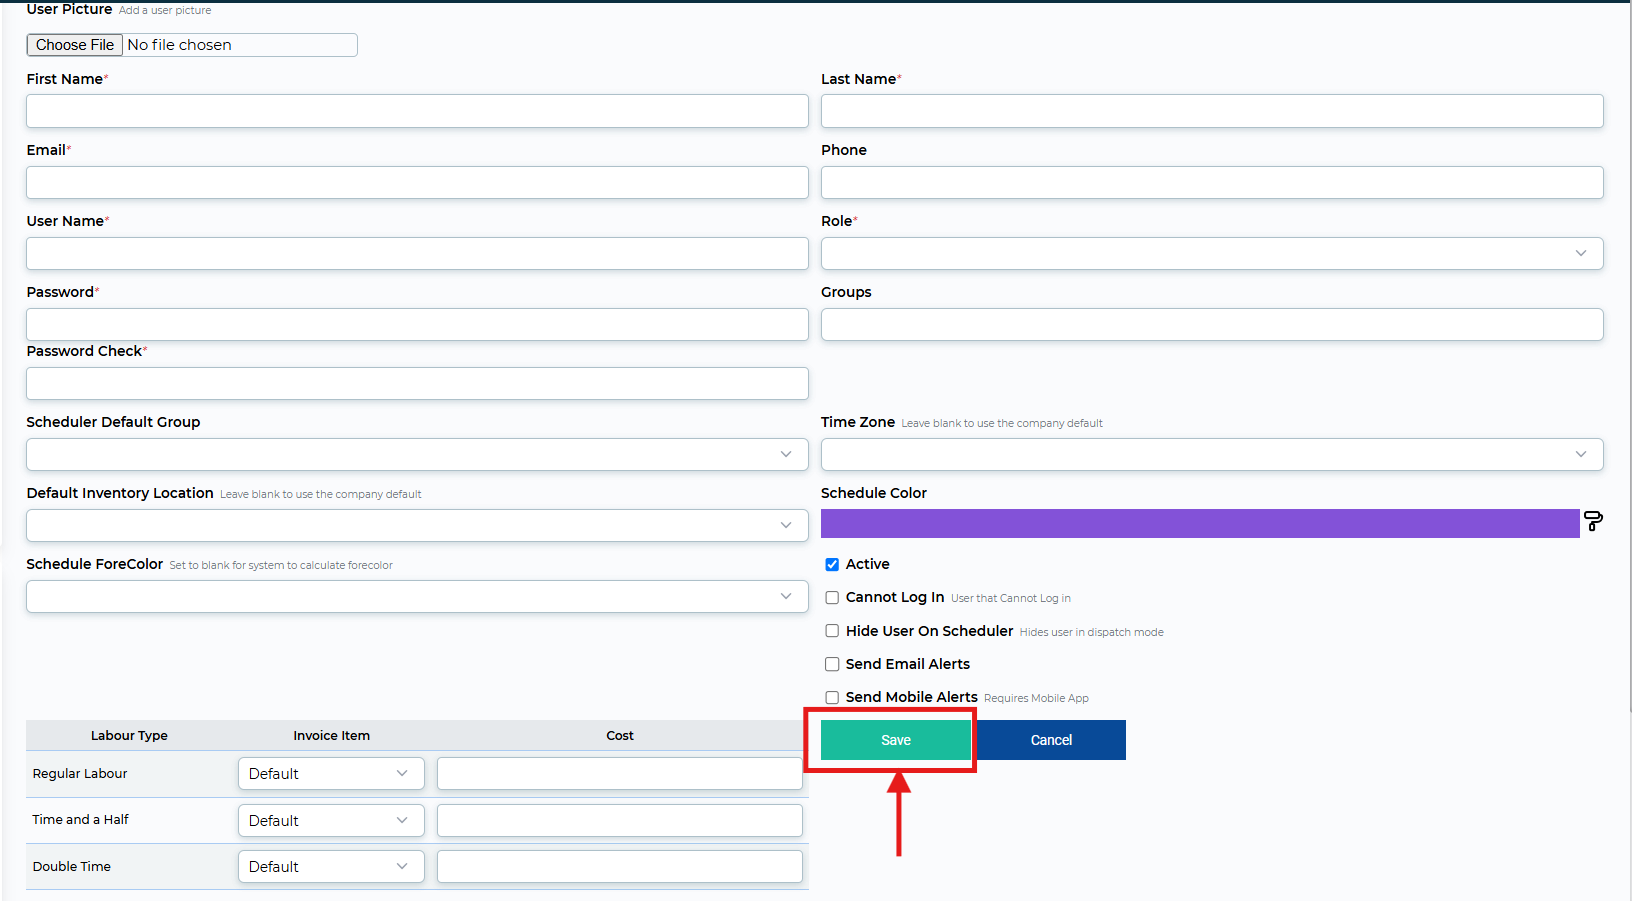Click the Phone input field
This screenshot has width=1632, height=901.
(1212, 182)
